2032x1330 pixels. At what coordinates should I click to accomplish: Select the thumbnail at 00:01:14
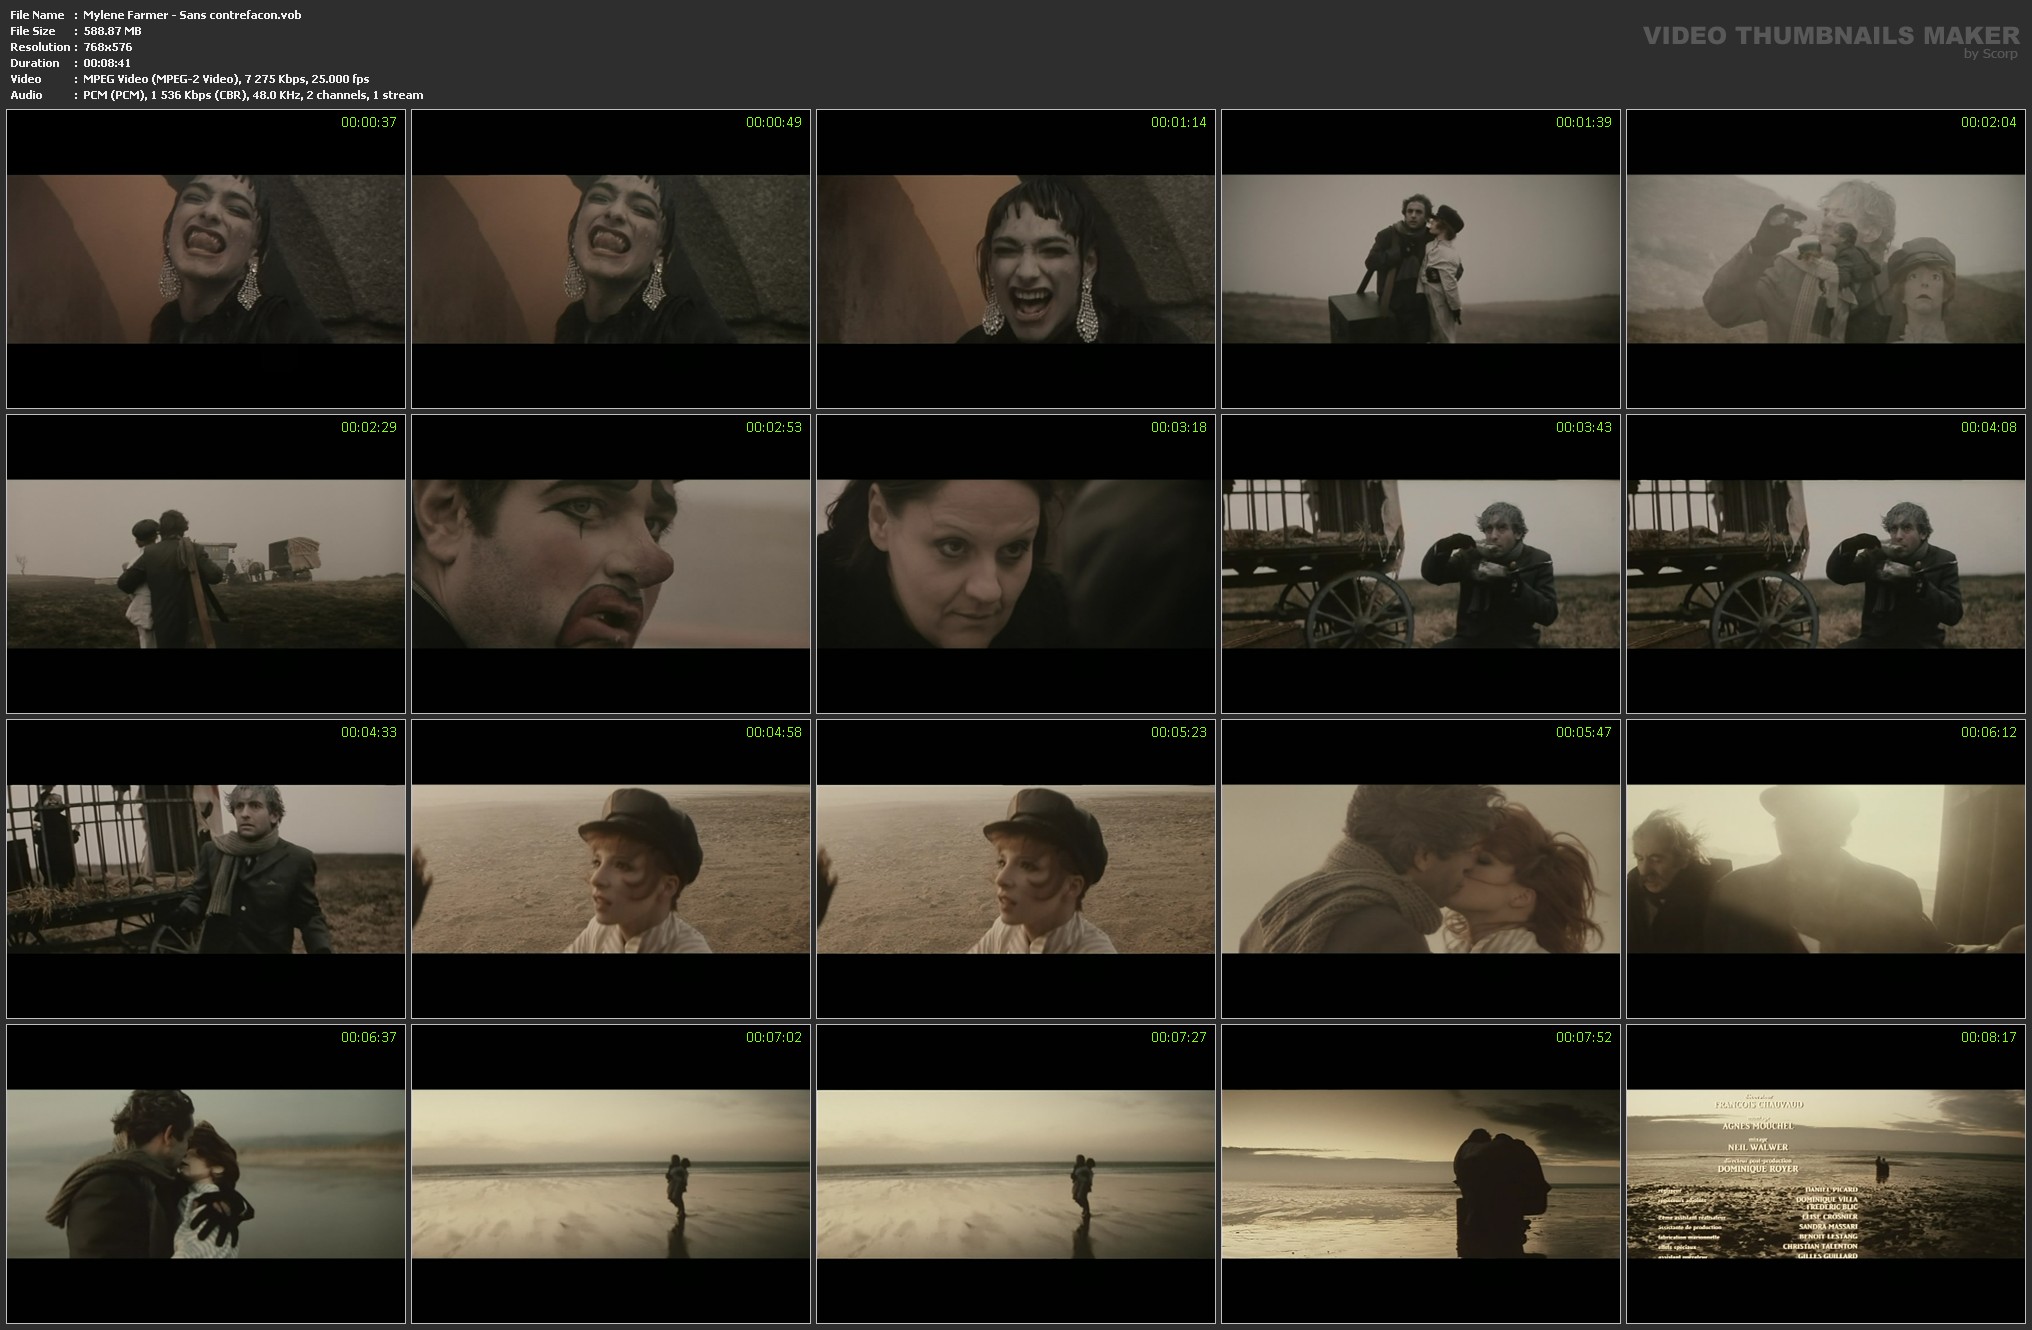pos(1016,259)
